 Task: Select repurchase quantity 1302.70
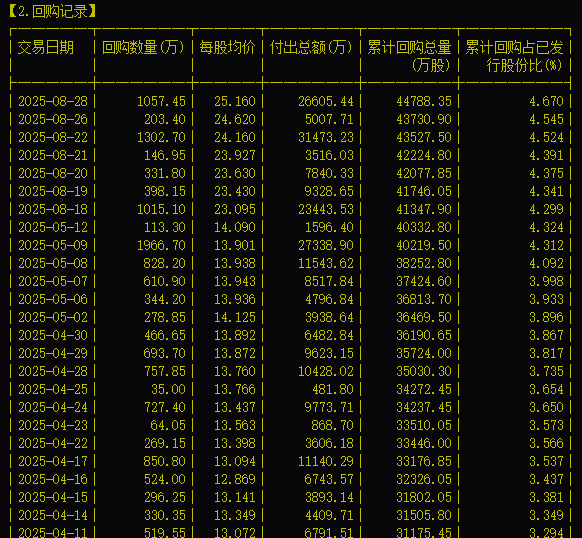tap(161, 137)
